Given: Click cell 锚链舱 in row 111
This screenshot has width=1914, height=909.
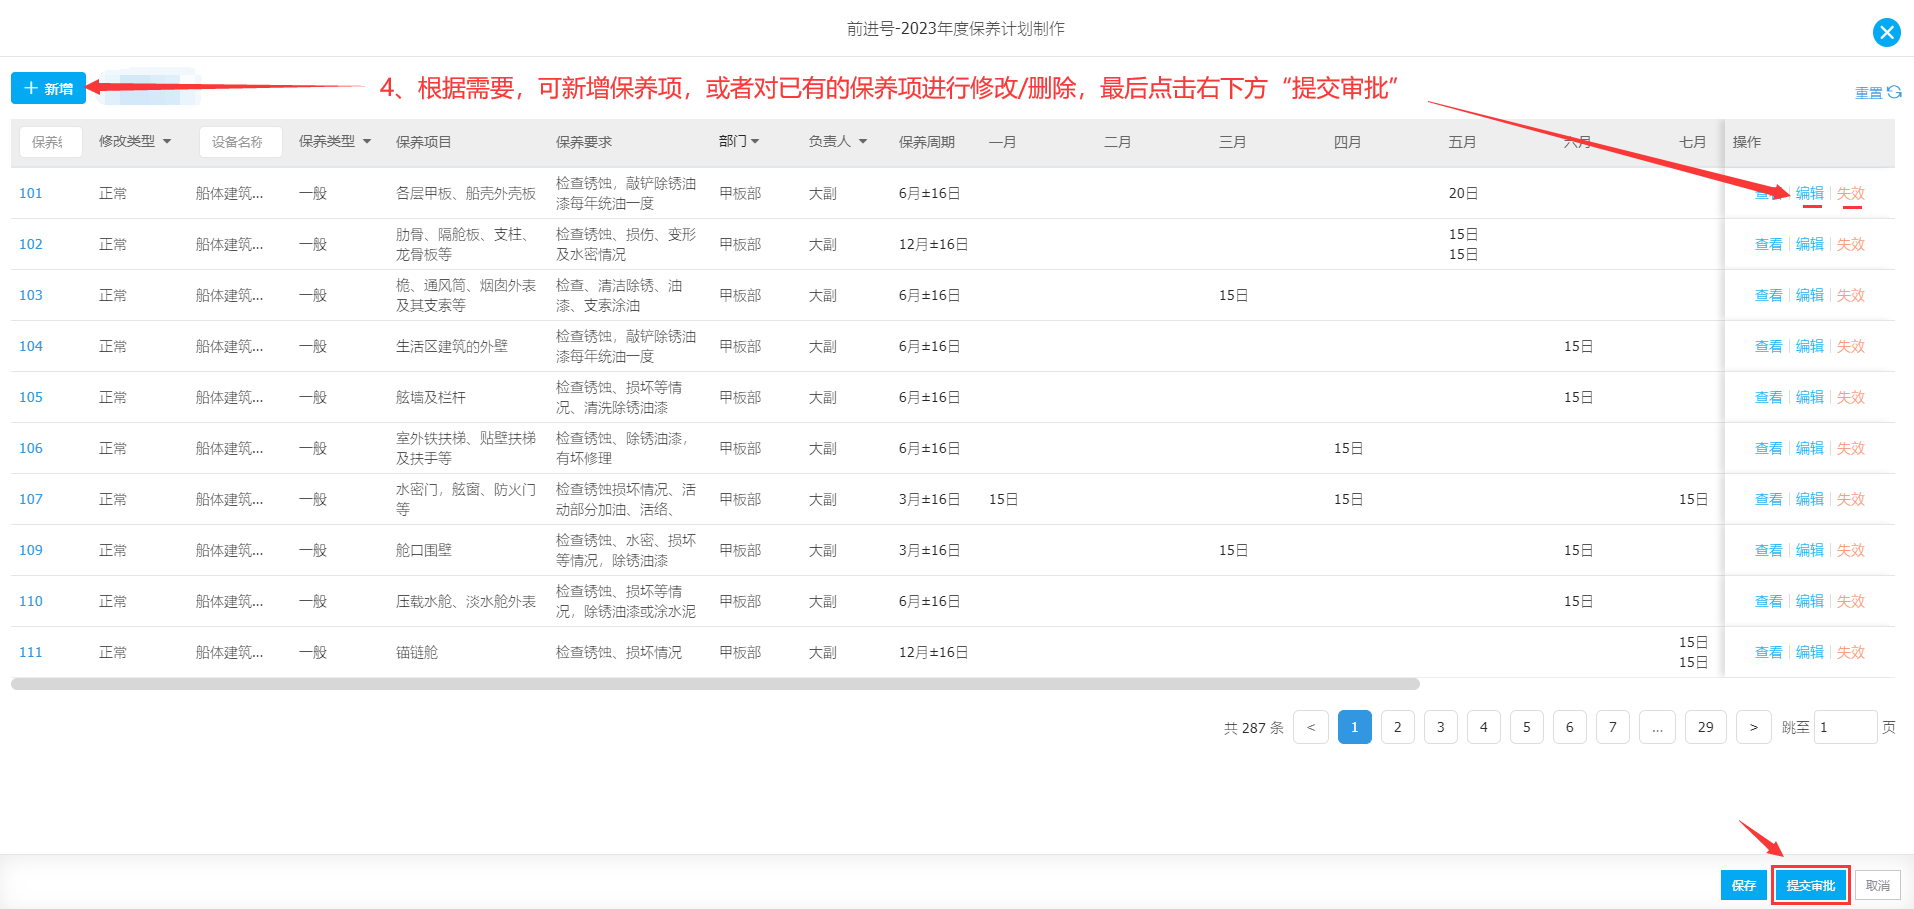Looking at the screenshot, I should click(x=417, y=652).
